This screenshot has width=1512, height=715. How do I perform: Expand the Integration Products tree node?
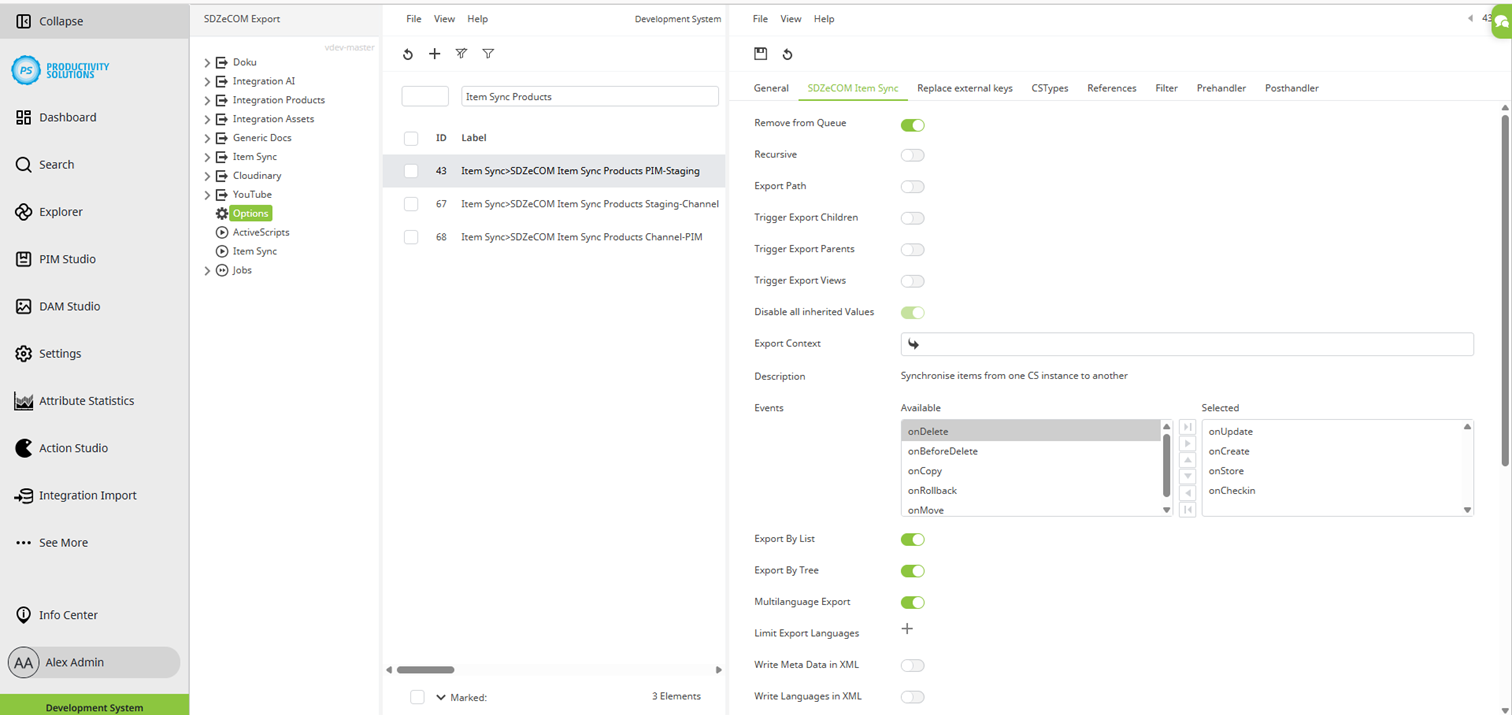click(208, 100)
